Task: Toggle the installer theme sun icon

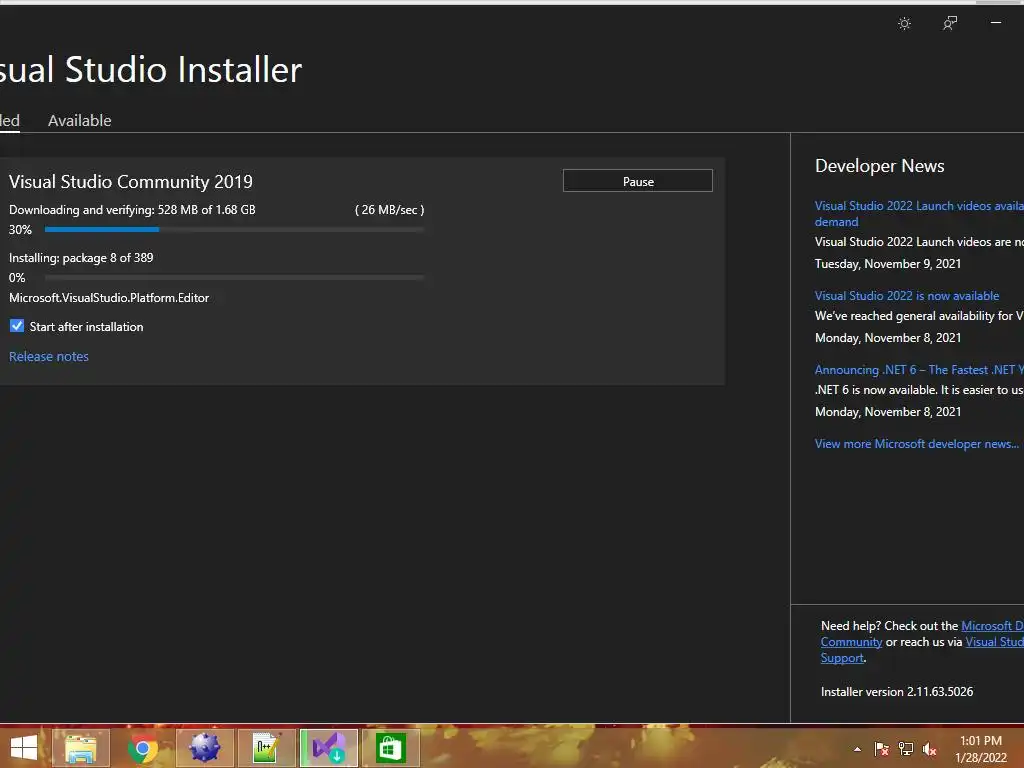Action: point(904,24)
